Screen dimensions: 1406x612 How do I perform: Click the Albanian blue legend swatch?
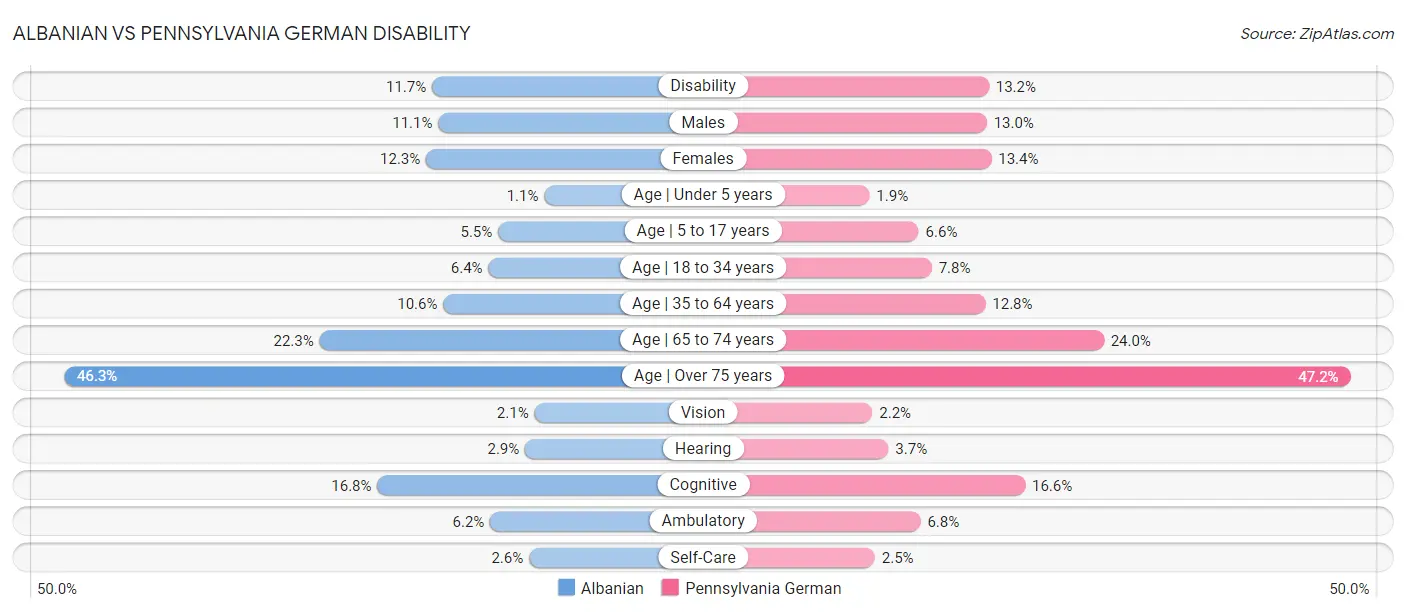[567, 588]
